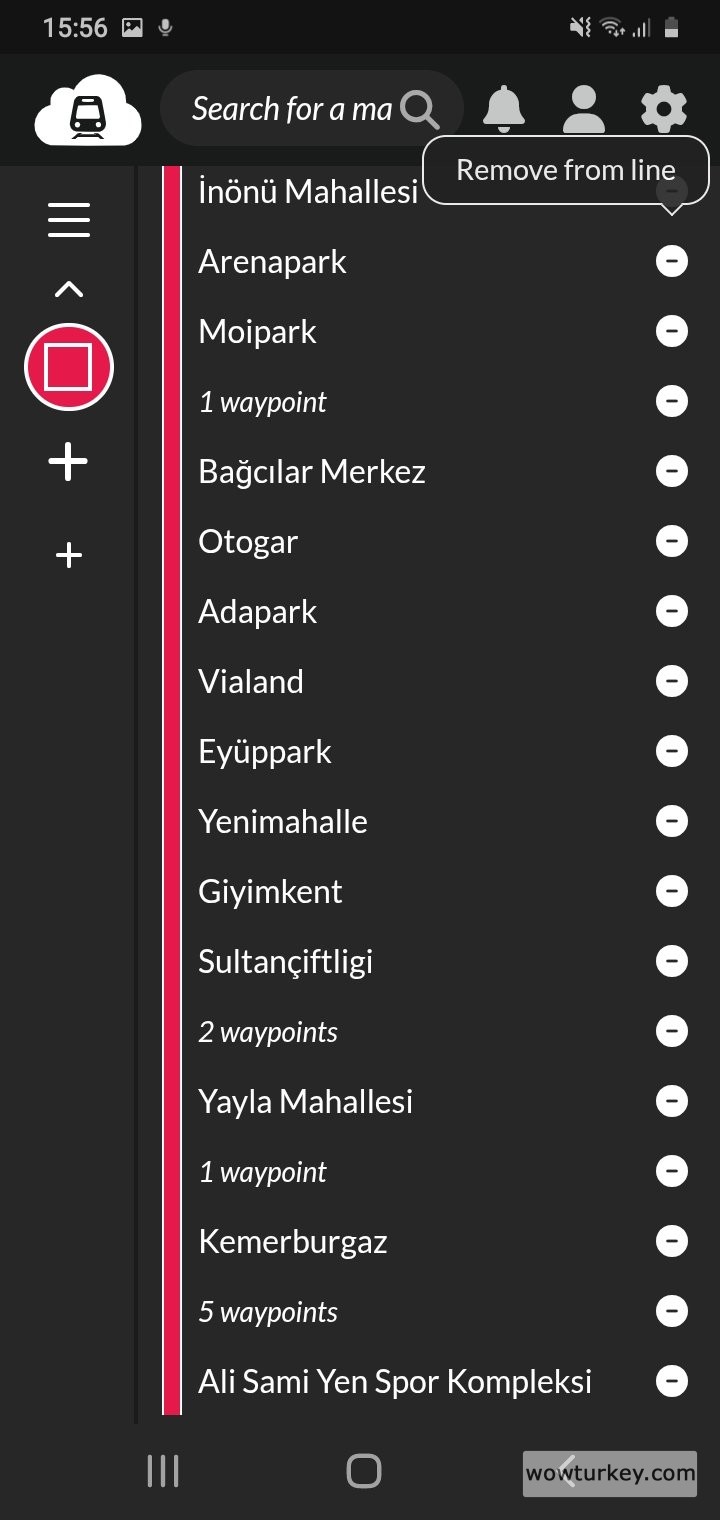Collapse the line panel with up chevron
Viewport: 720px width, 1520px height.
pos(69,290)
